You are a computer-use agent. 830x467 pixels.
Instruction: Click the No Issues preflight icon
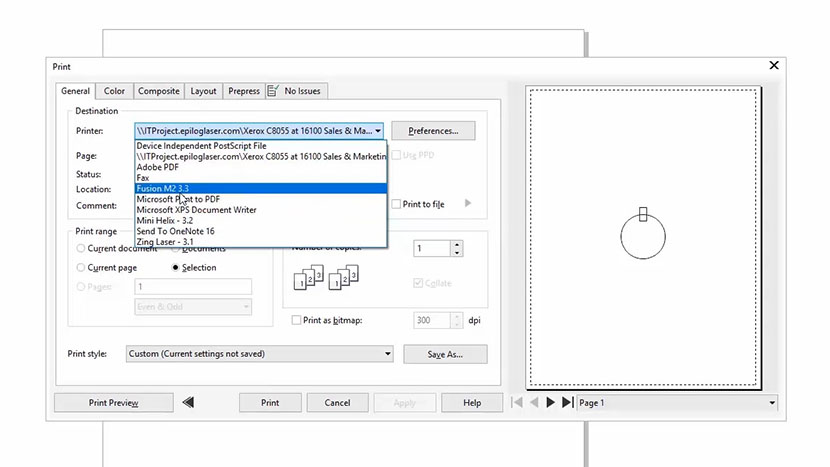tap(273, 91)
